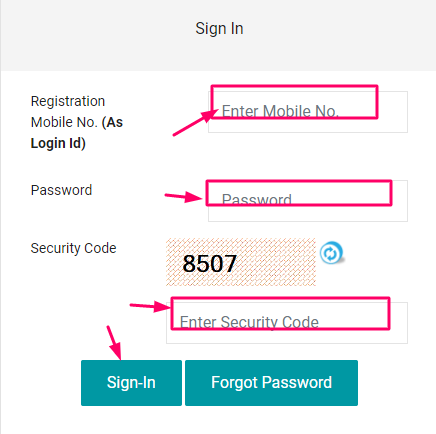Click pink arrow above Sign-In button
Screen dimensions: 436x434
click(114, 343)
